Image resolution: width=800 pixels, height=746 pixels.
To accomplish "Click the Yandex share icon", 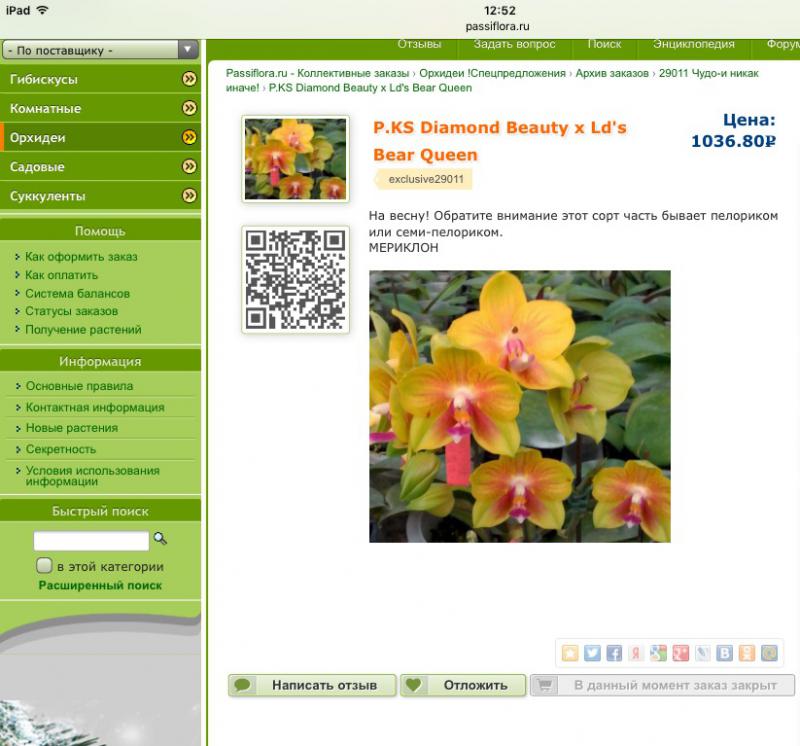I will pos(636,653).
